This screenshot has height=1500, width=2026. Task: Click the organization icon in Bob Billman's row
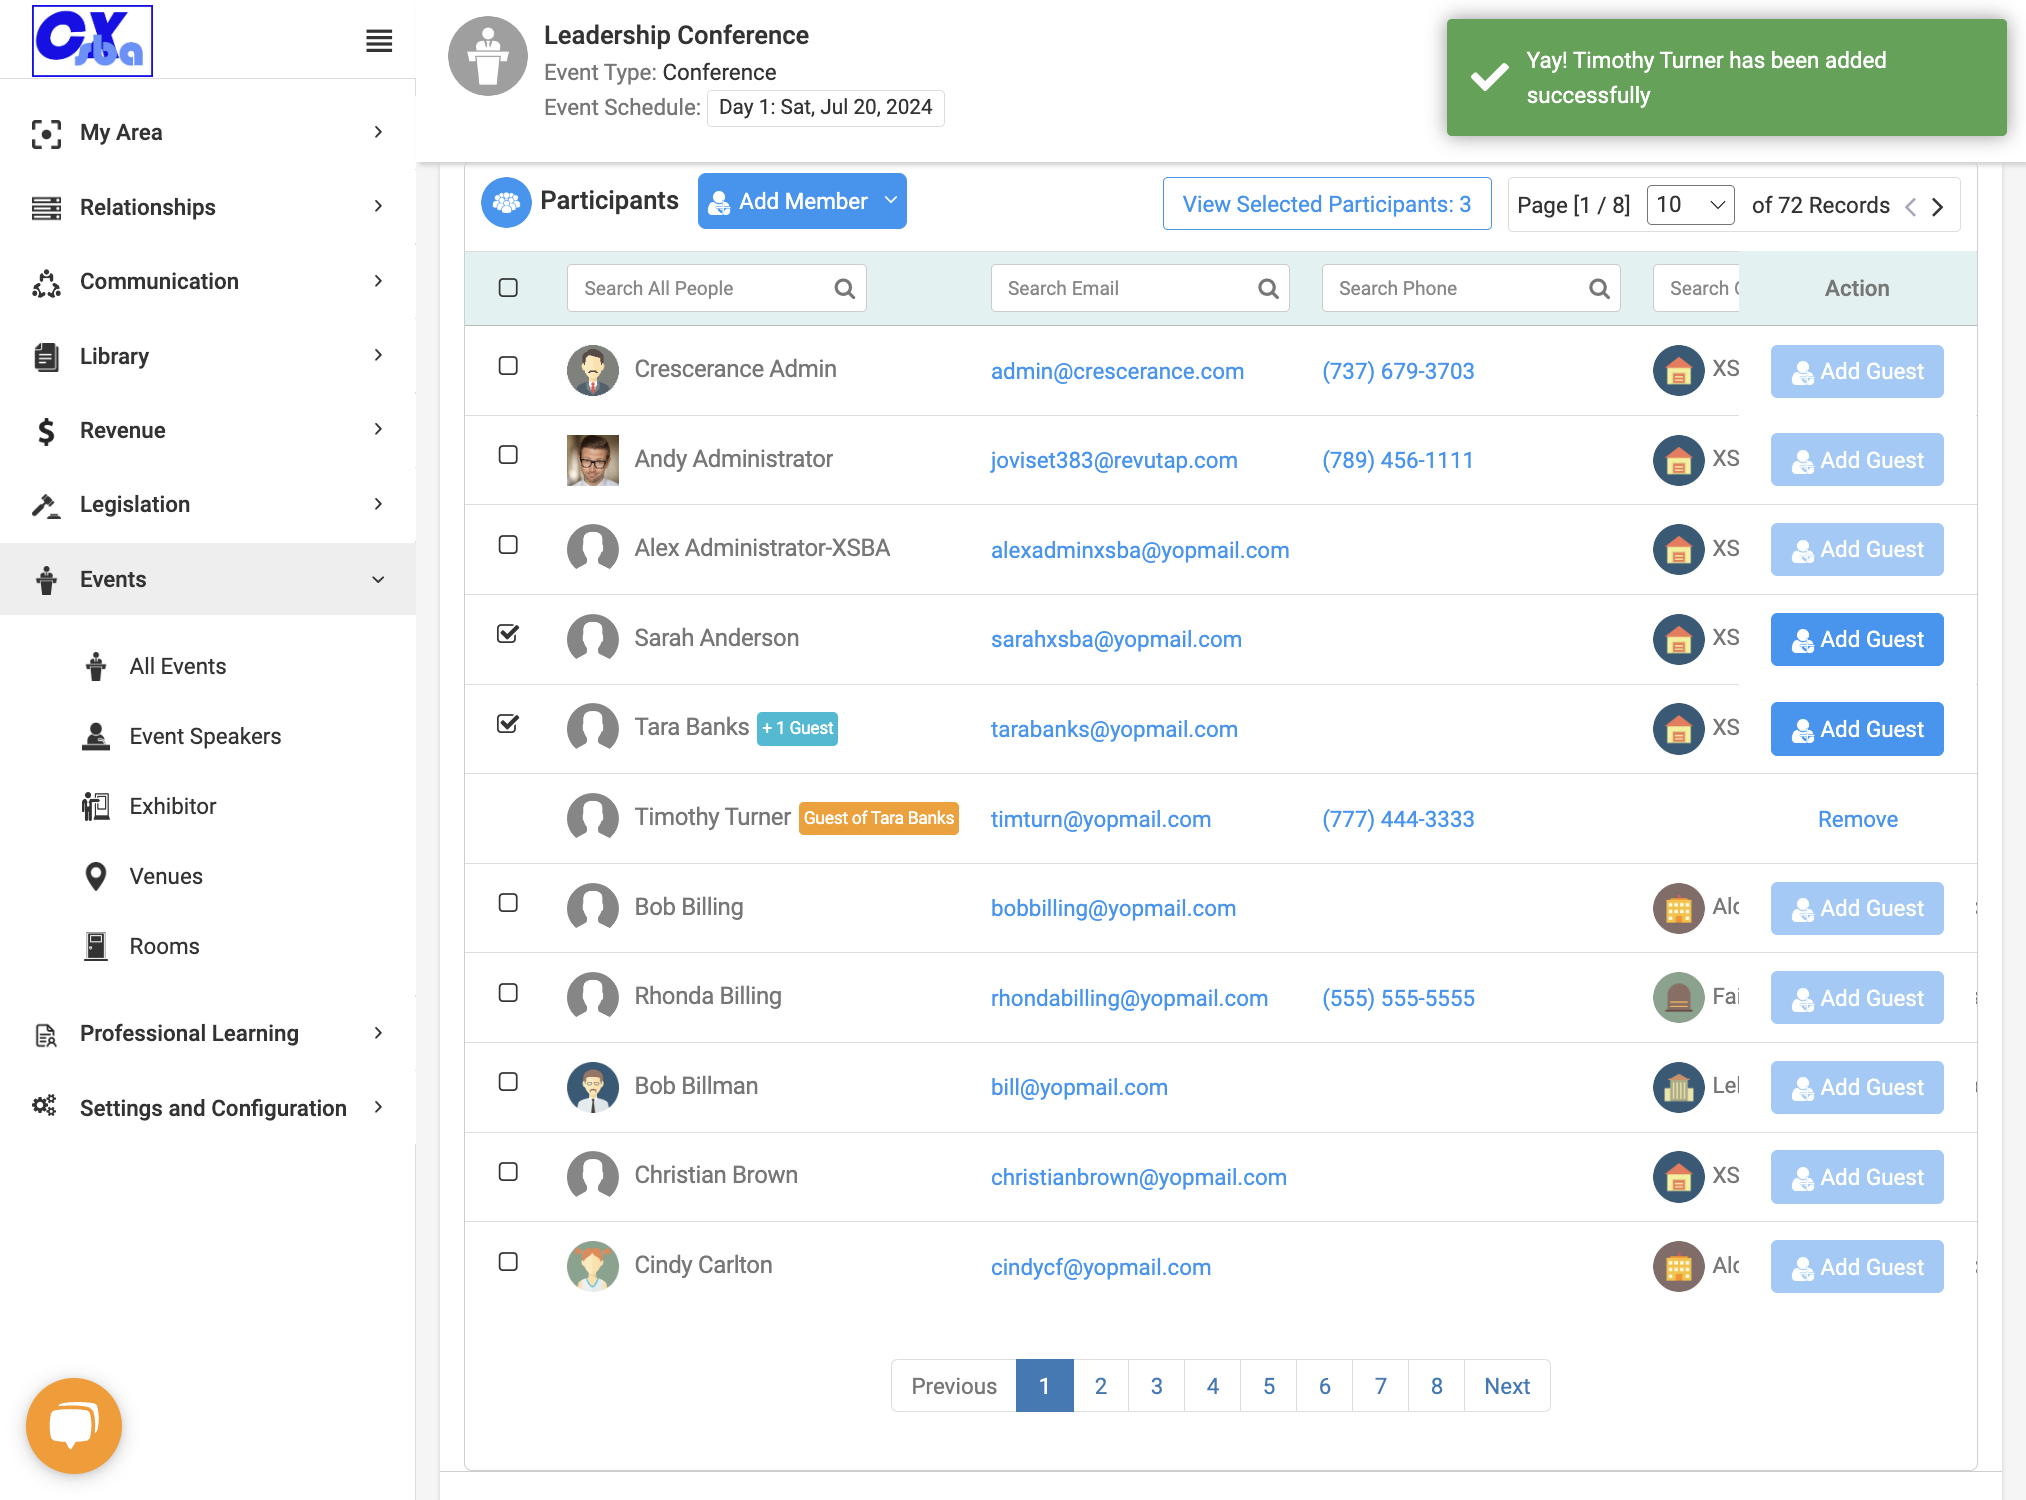(x=1678, y=1087)
